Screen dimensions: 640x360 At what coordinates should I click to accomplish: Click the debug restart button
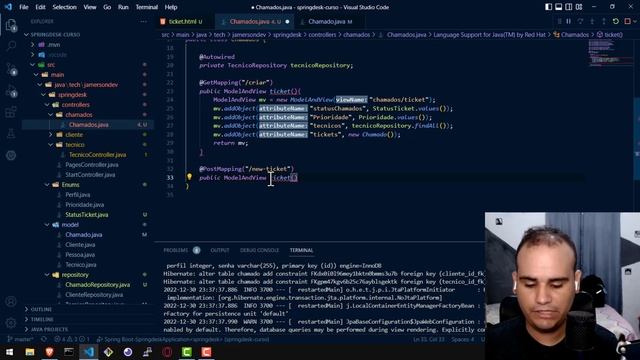coord(616,21)
